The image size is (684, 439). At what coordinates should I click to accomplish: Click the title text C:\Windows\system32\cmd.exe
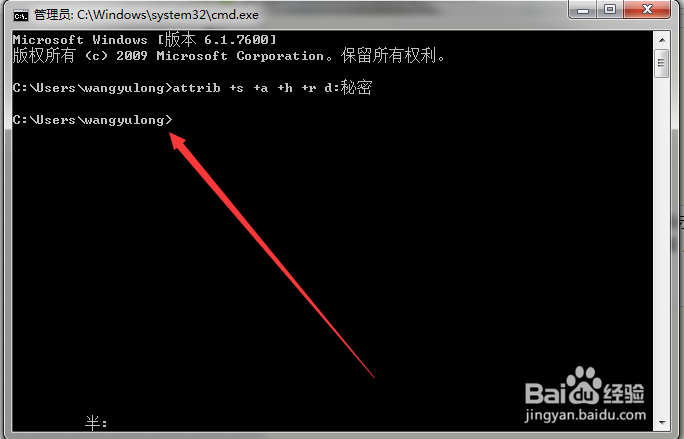click(168, 15)
